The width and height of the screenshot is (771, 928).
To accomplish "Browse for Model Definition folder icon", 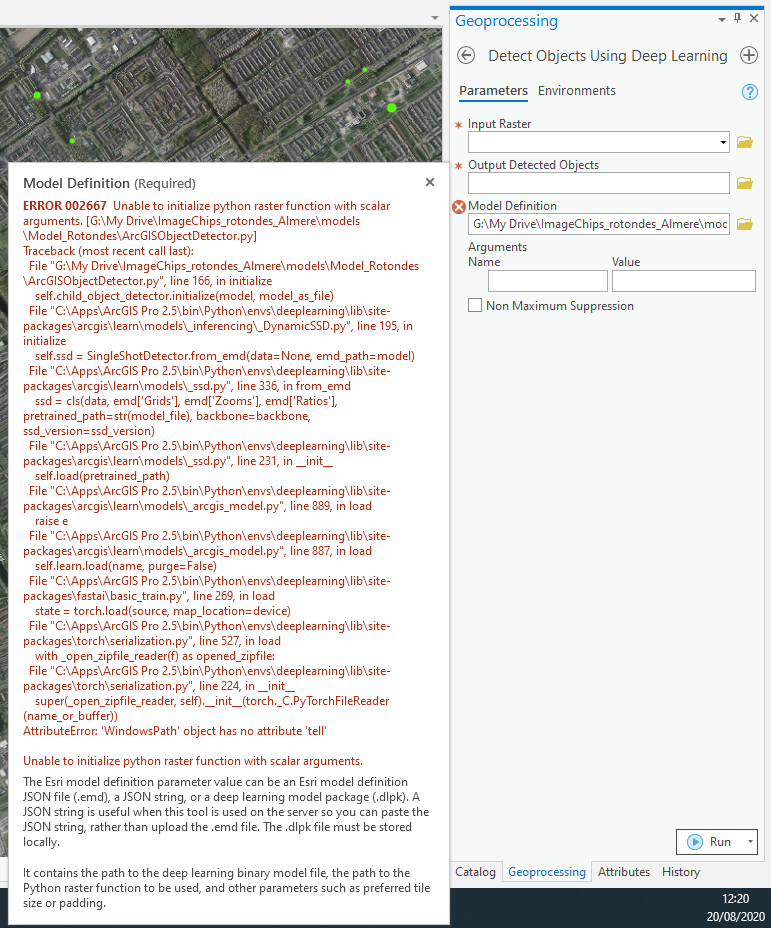I will (x=745, y=224).
